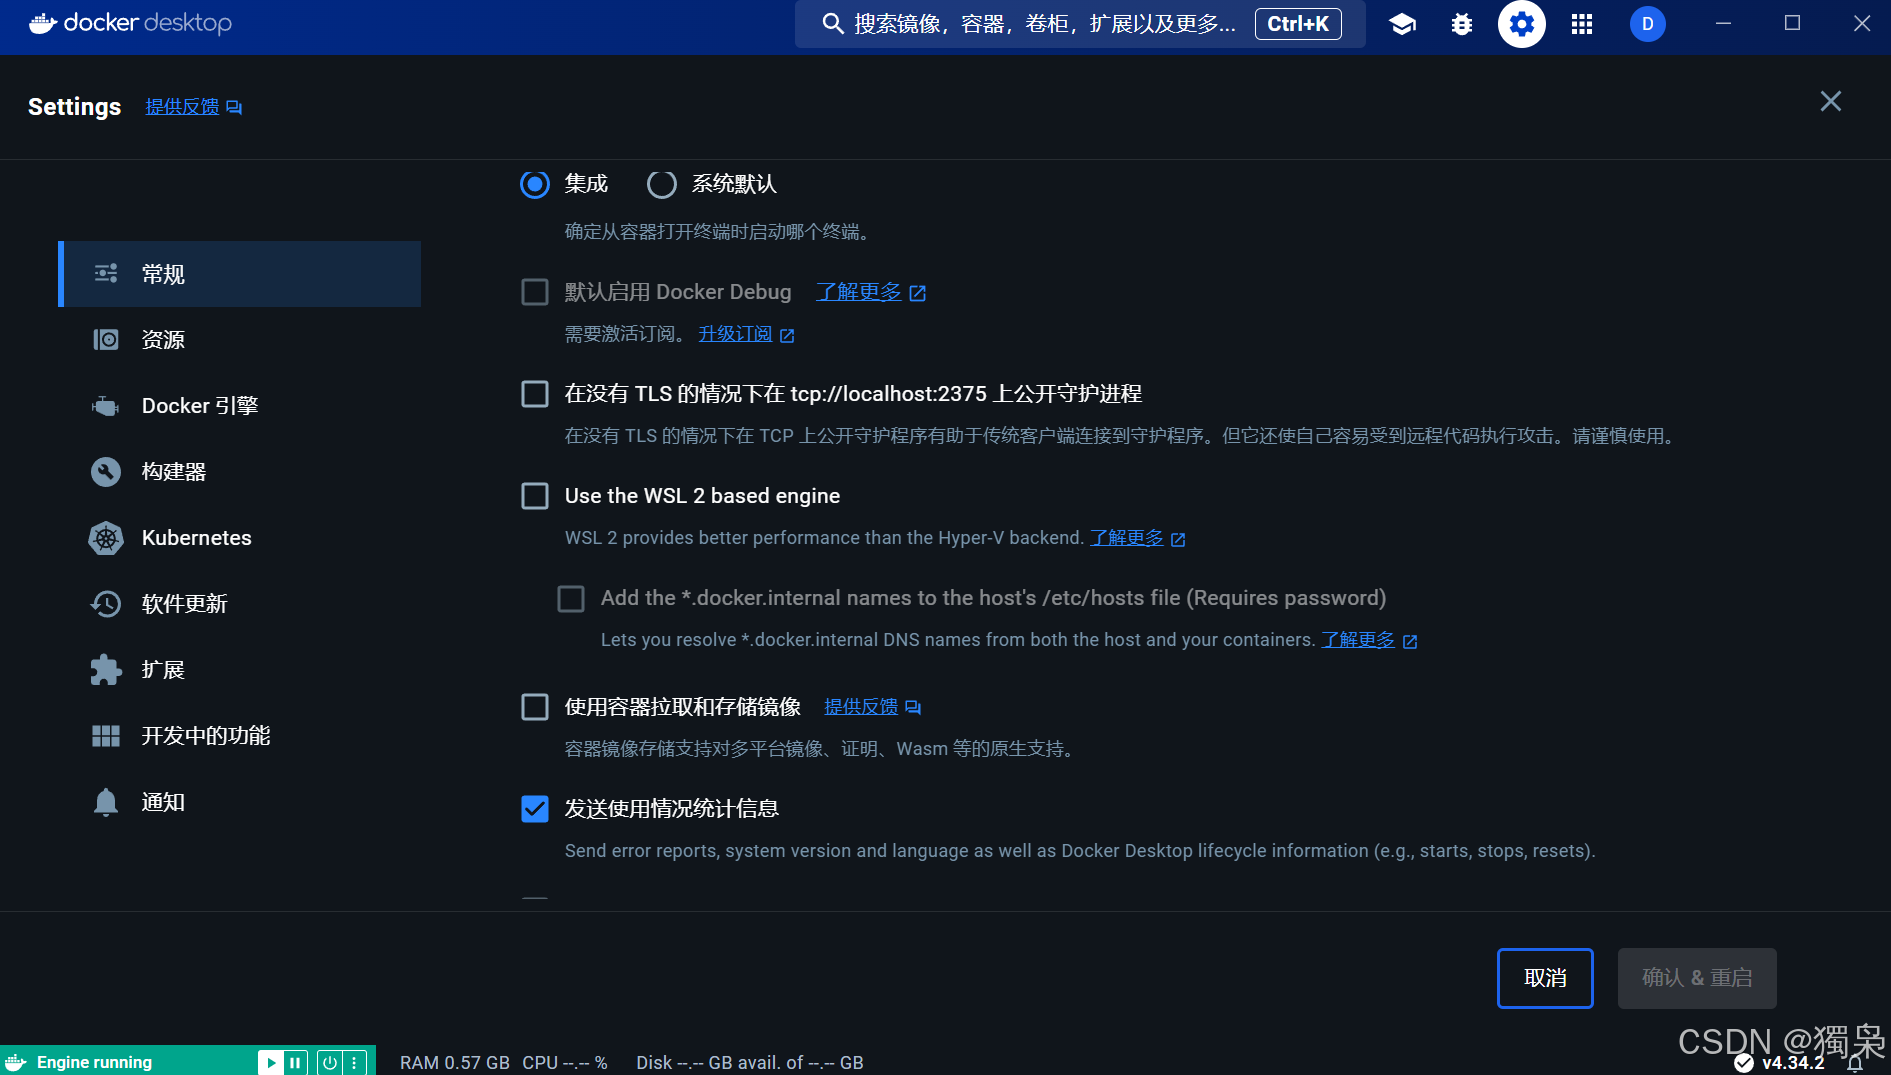
Task: Click the 确认 & 重启 button
Action: click(1697, 978)
